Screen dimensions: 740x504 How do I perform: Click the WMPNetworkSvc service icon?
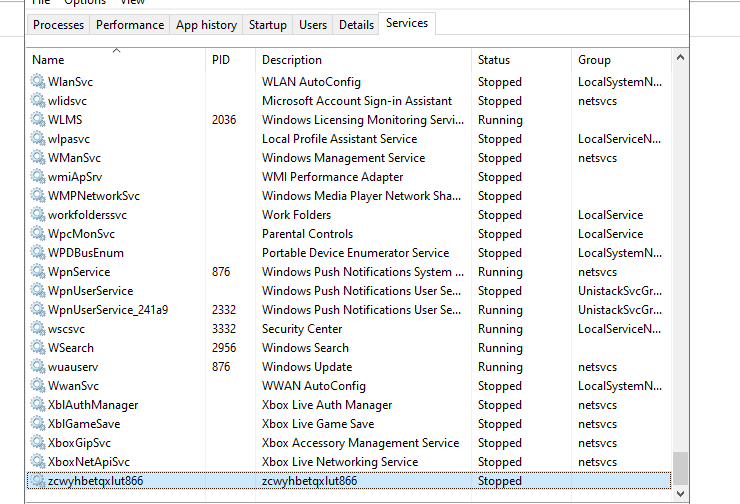click(39, 196)
